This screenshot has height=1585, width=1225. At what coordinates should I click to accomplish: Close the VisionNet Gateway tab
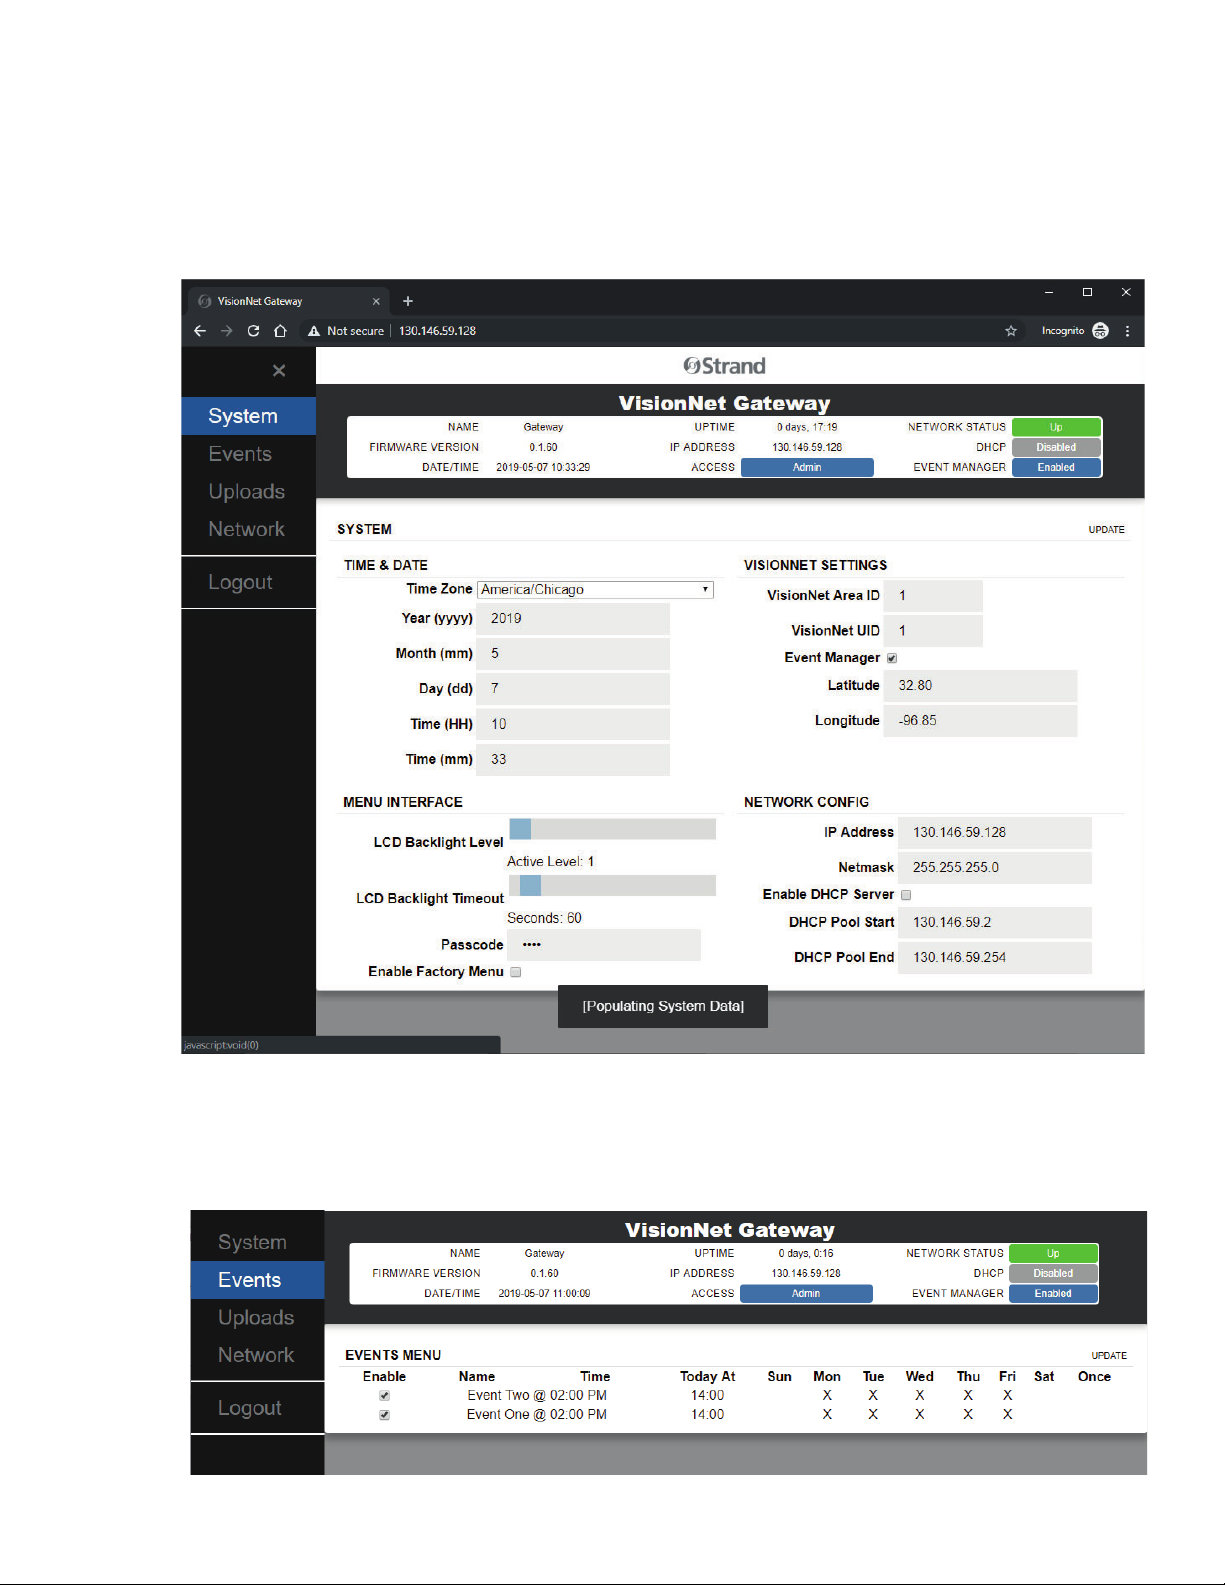(x=376, y=301)
